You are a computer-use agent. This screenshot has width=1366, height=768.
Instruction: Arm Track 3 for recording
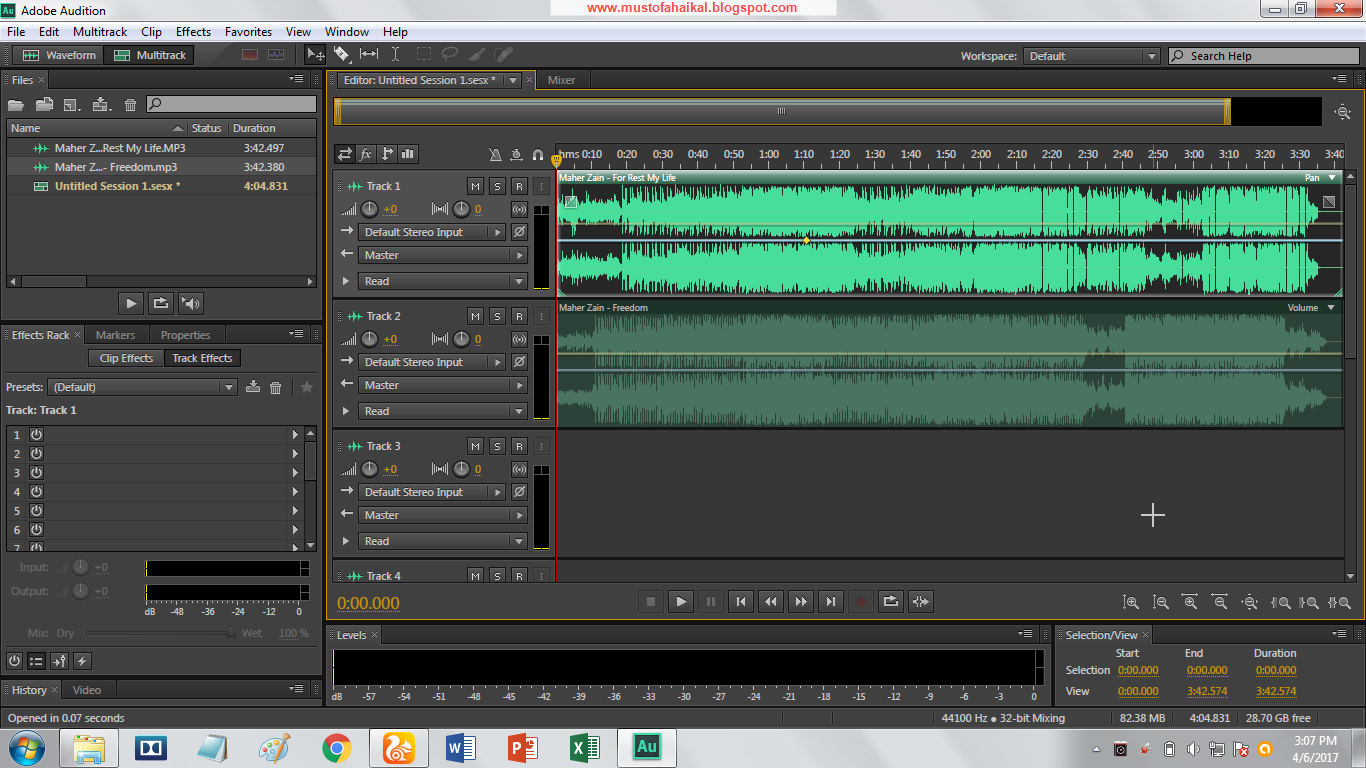(519, 446)
